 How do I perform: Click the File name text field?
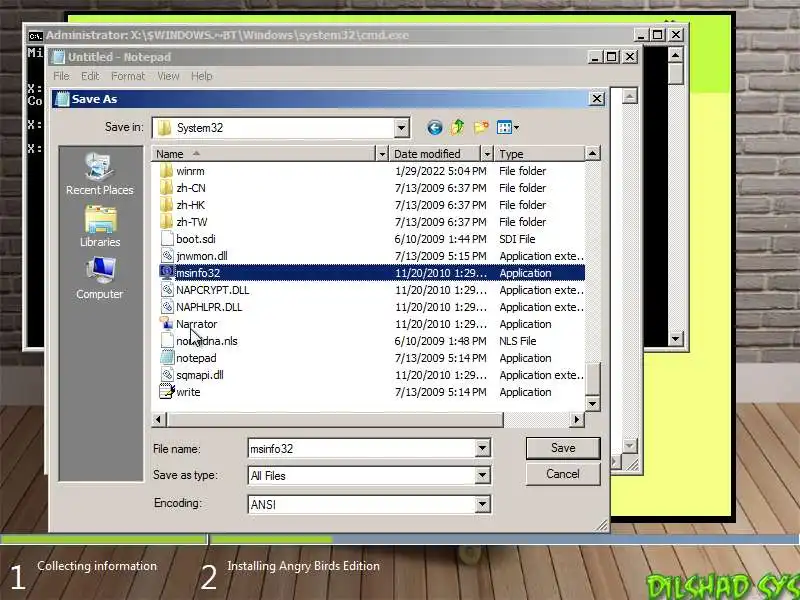click(362, 448)
